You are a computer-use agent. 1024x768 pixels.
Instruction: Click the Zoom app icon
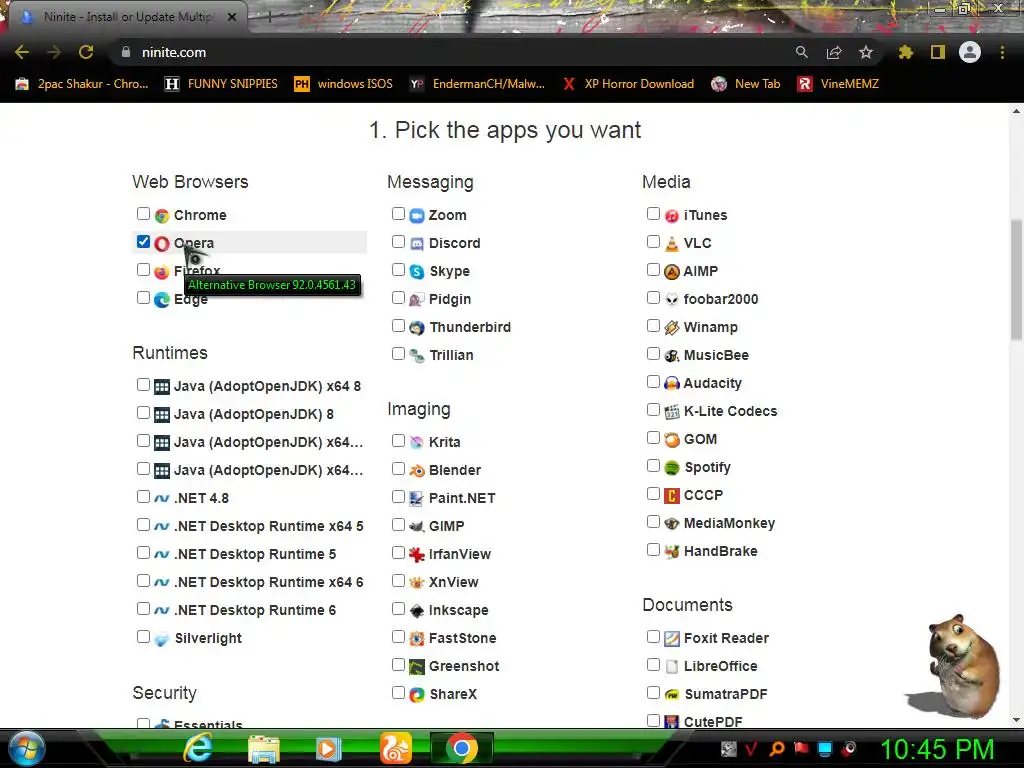[x=417, y=216]
